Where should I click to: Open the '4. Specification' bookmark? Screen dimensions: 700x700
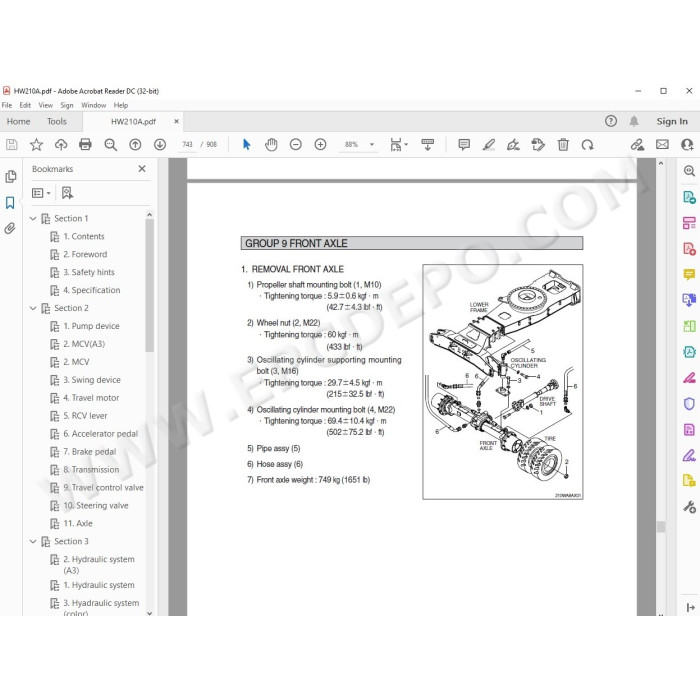point(92,290)
